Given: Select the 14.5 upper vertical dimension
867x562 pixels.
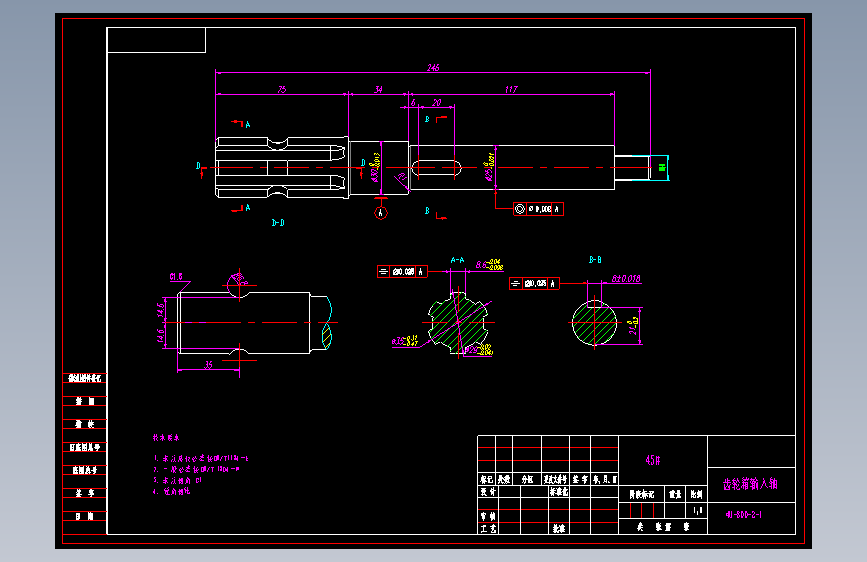Looking at the screenshot, I should tap(161, 310).
